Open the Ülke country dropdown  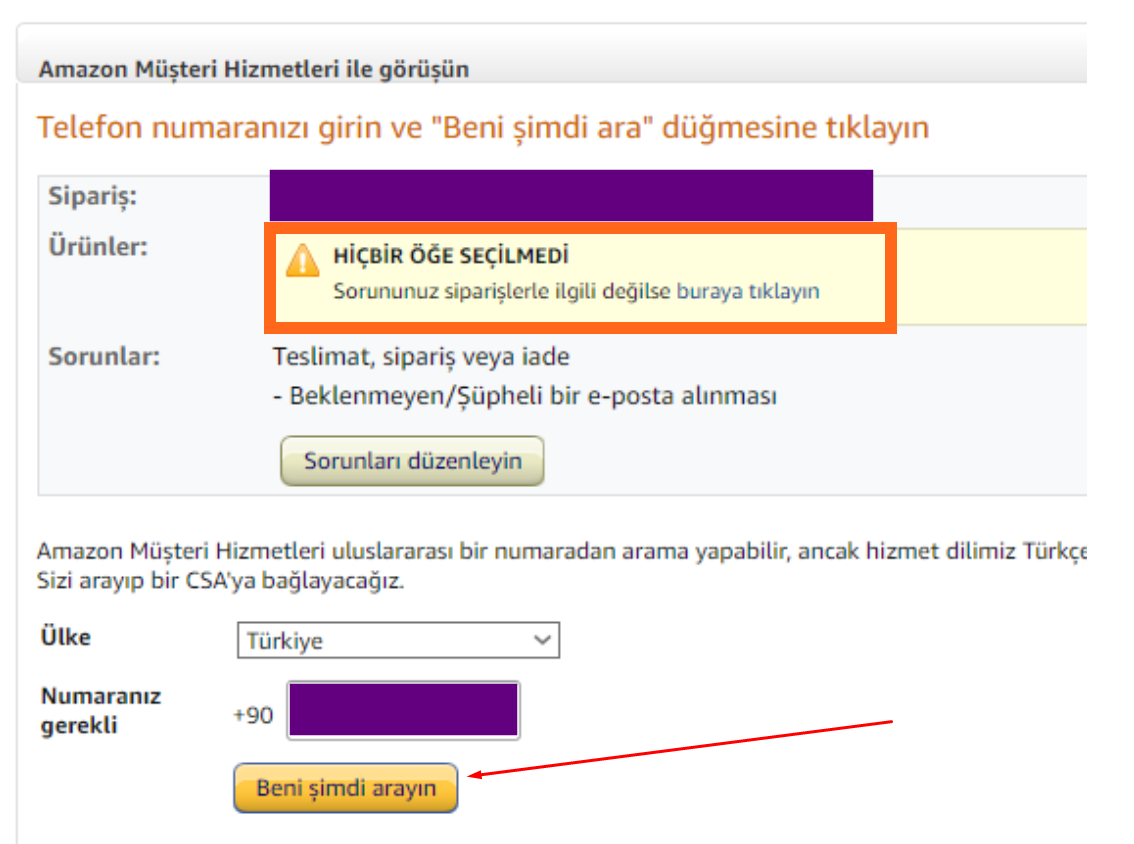click(x=398, y=641)
